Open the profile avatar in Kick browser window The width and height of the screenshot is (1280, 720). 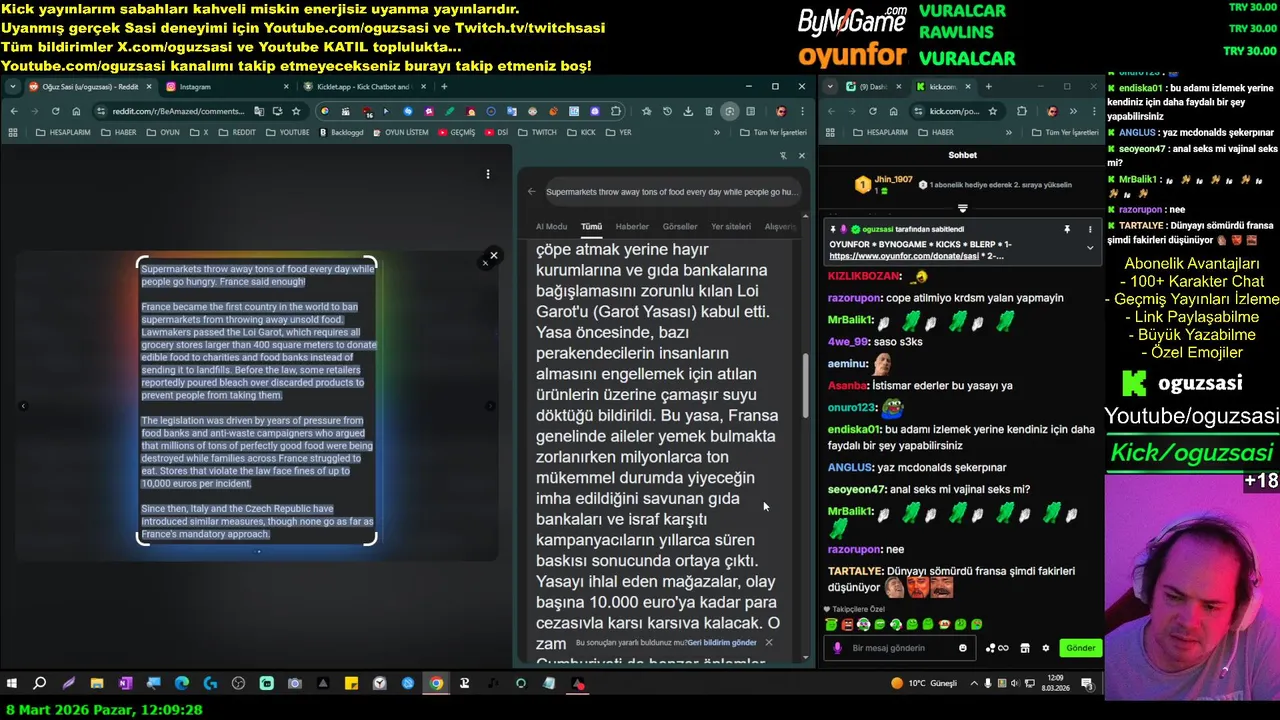tap(1052, 111)
